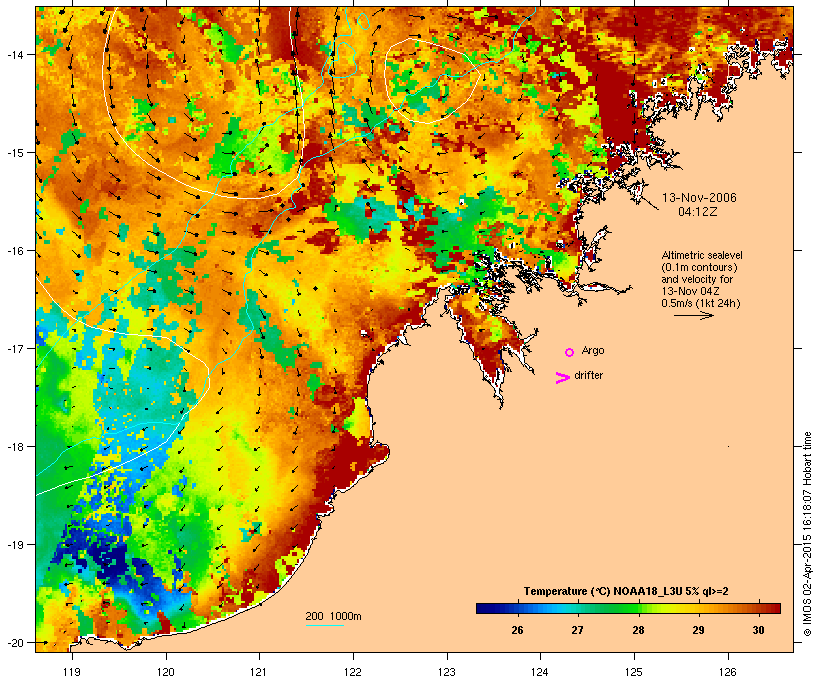The width and height of the screenshot is (820, 680).
Task: Click the Temperature NOAA18_L3U colorbar title
Action: [x=626, y=591]
